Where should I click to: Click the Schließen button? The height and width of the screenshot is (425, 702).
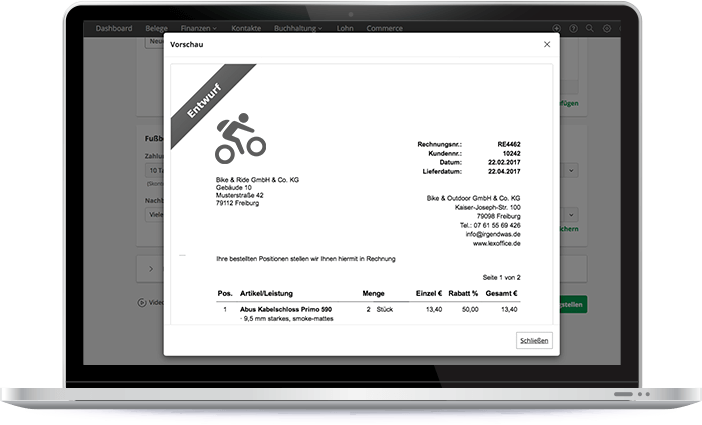(534, 341)
